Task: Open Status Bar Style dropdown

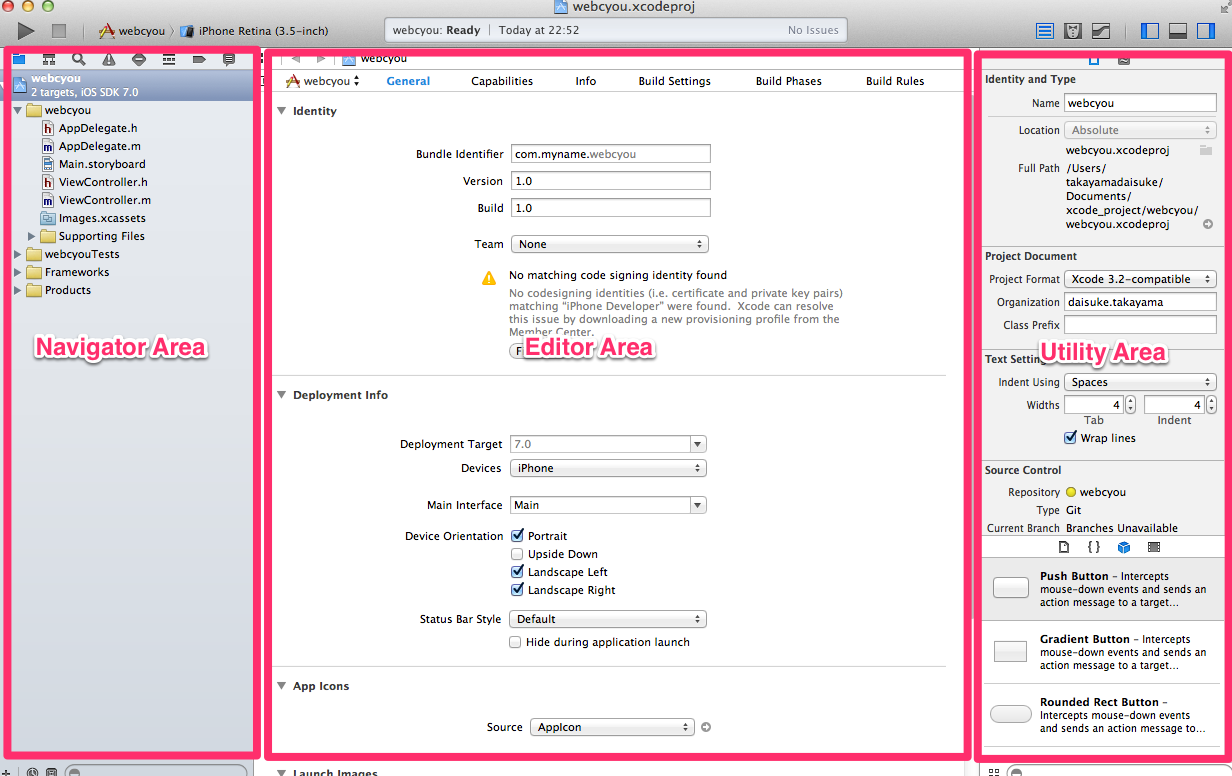Action: click(x=608, y=619)
